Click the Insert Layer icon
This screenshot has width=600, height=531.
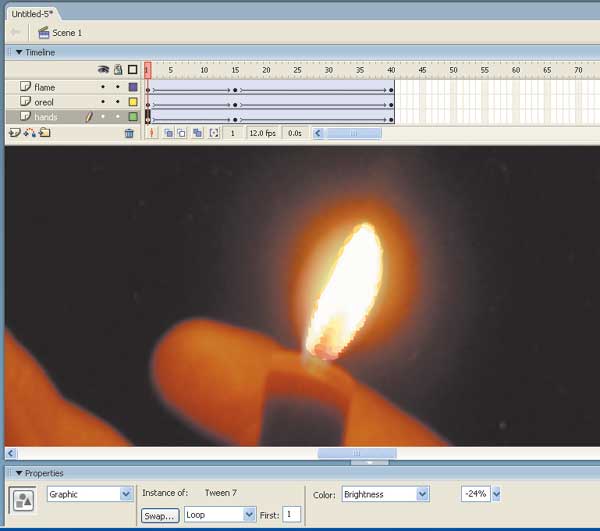point(14,133)
